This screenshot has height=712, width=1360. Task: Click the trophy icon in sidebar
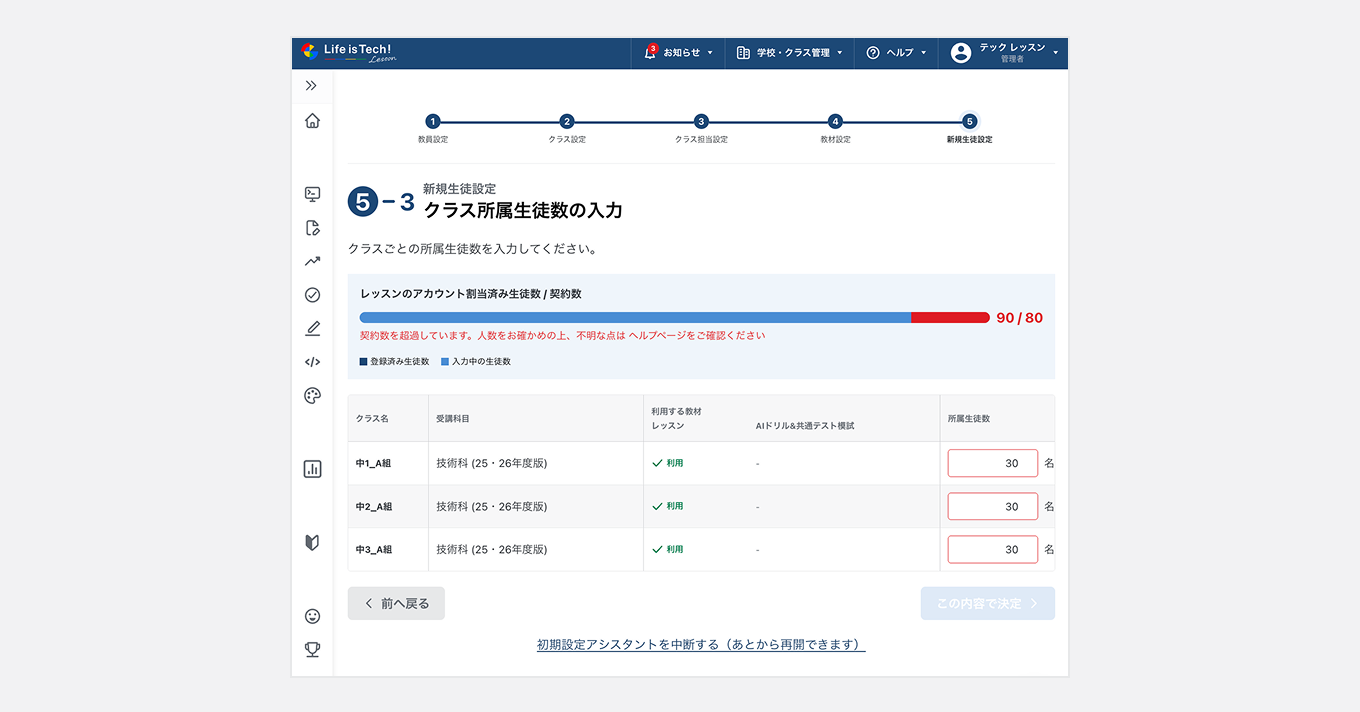click(312, 650)
